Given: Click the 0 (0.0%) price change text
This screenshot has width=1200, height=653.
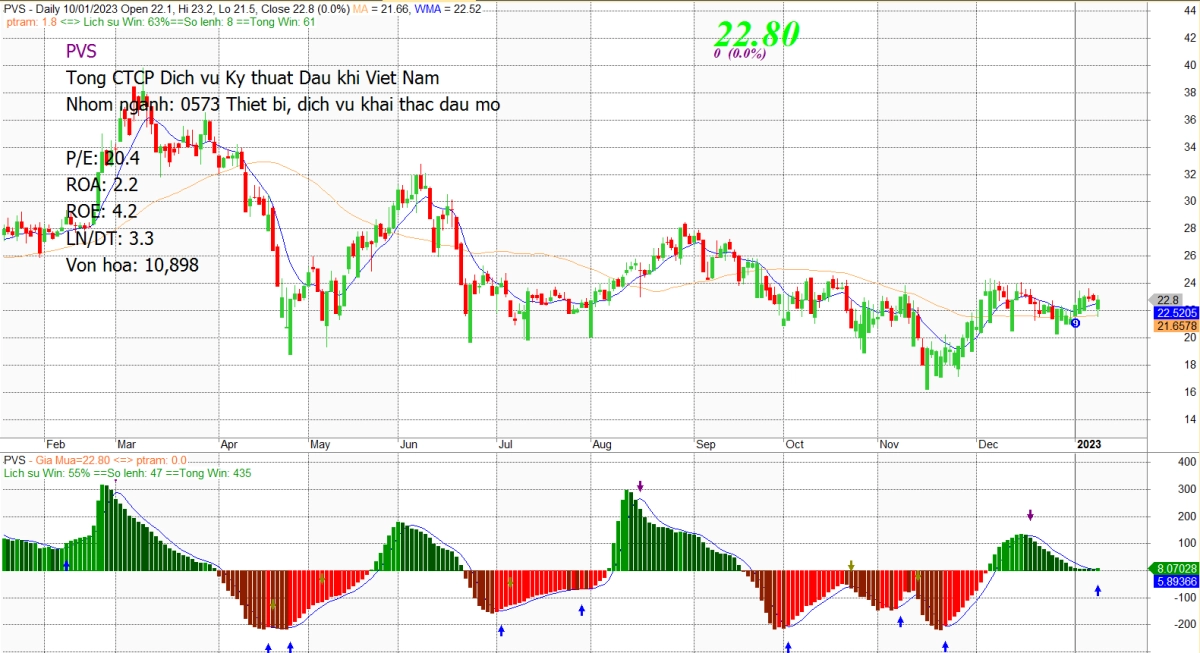Looking at the screenshot, I should tap(739, 54).
